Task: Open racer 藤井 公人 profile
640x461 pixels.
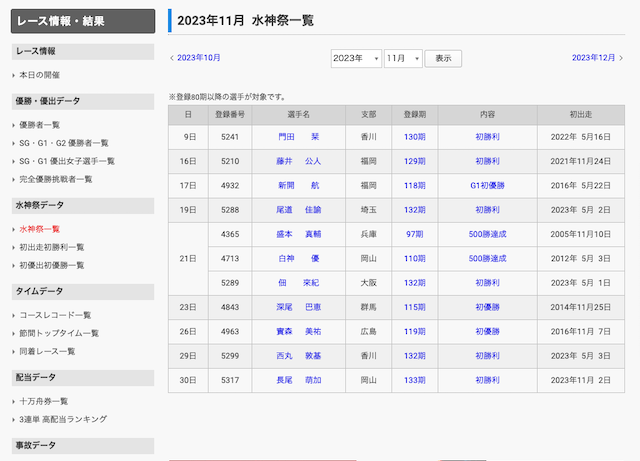Action: click(x=298, y=161)
